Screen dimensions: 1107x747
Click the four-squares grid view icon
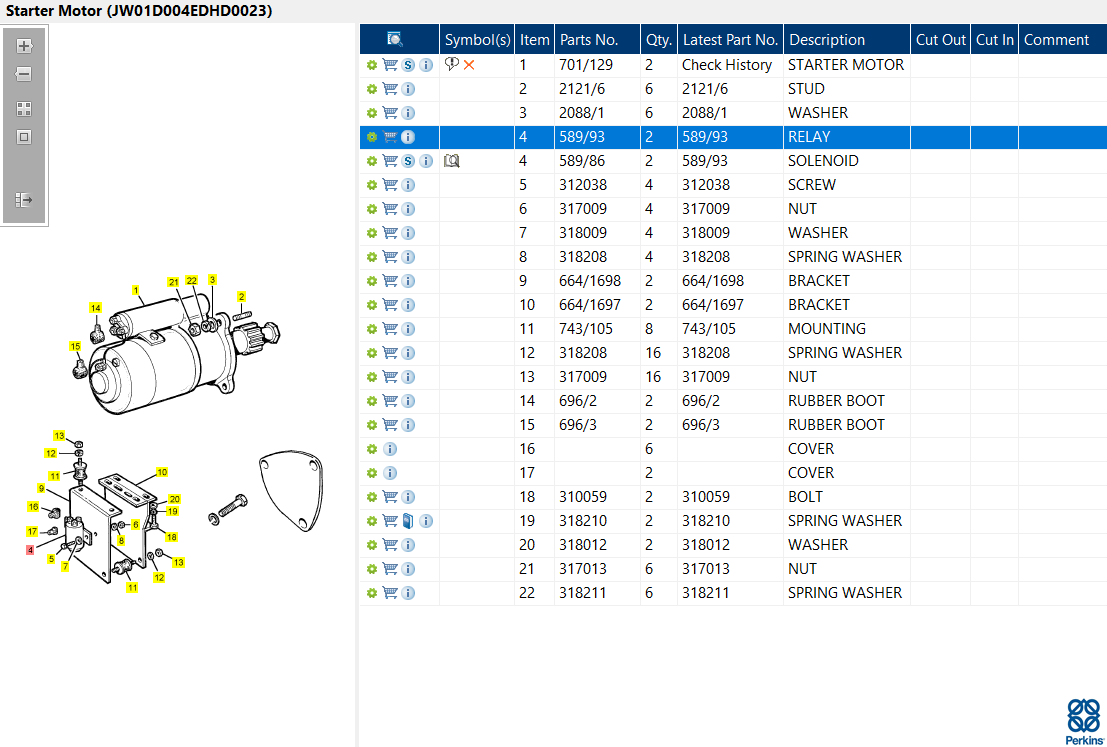pyautogui.click(x=24, y=109)
